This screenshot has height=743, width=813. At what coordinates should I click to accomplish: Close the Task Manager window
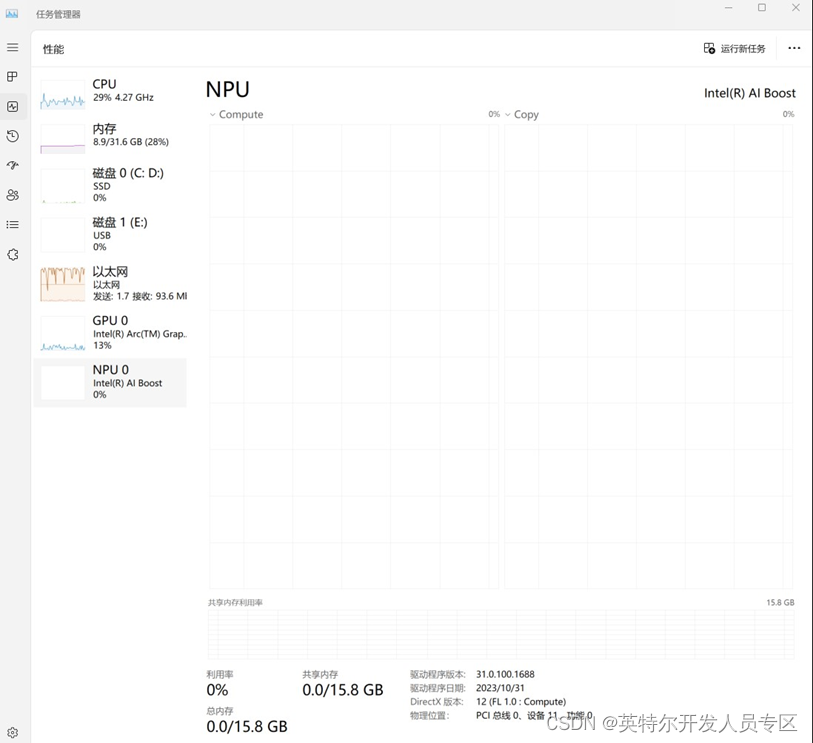pos(796,8)
